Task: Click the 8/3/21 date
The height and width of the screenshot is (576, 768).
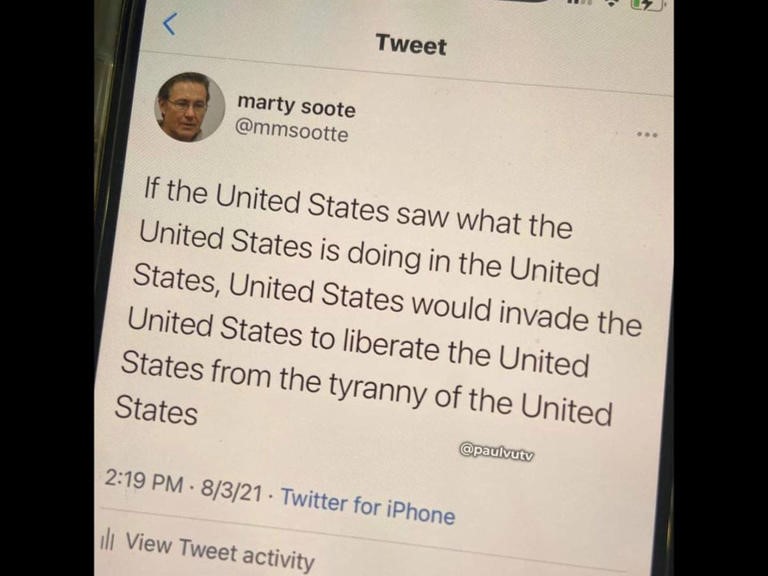Action: coord(231,490)
